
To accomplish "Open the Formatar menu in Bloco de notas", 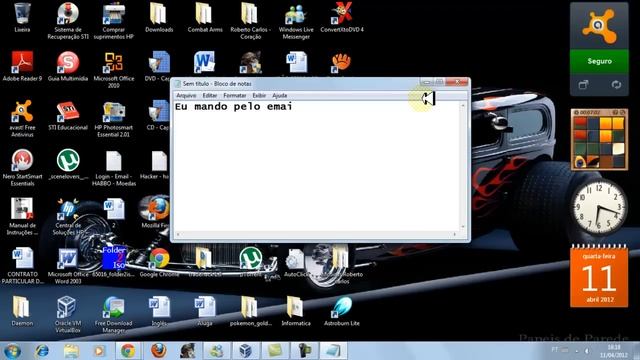I will coord(235,96).
